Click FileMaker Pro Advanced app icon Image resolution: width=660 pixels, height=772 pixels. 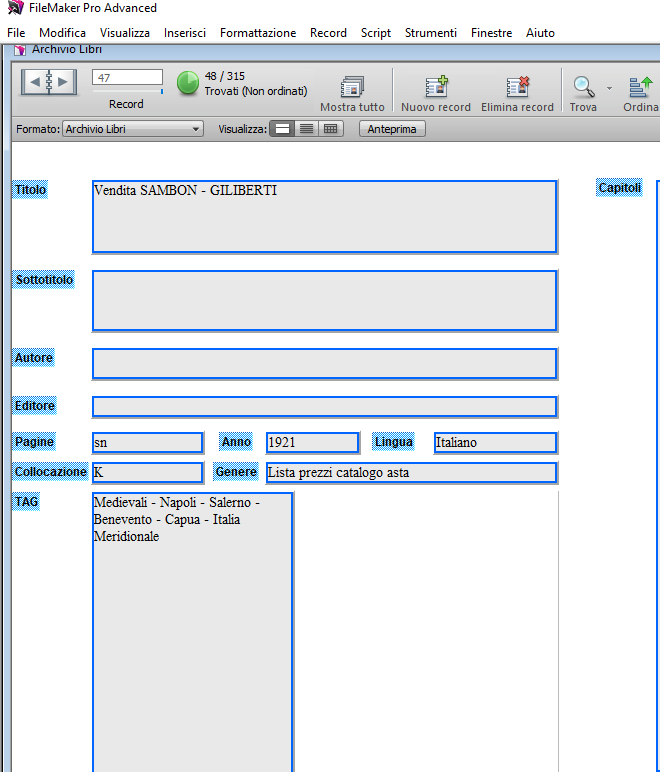click(16, 7)
